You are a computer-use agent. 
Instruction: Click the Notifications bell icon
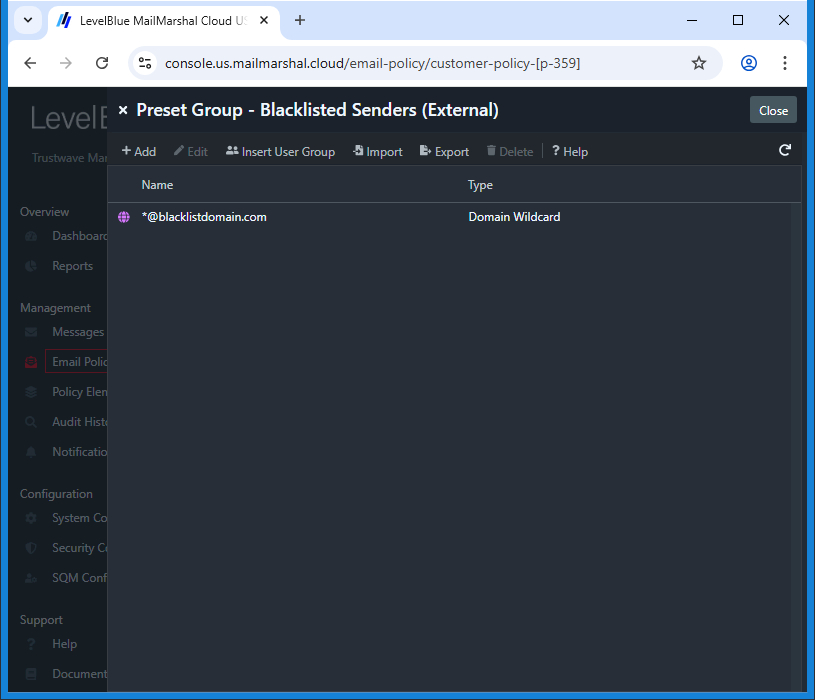click(x=31, y=452)
